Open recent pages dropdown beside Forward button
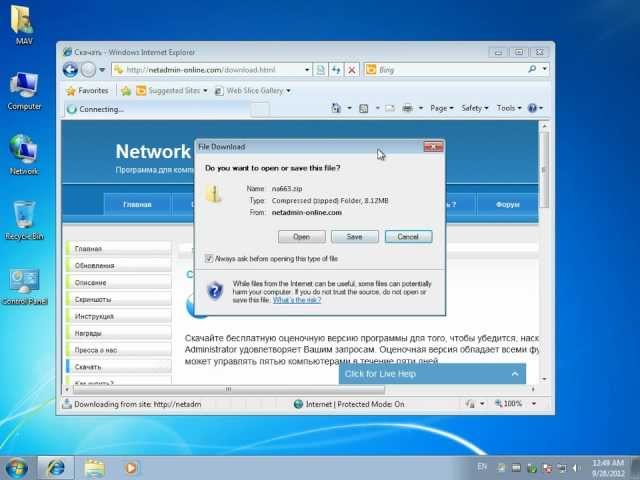The height and width of the screenshot is (480, 640). (102, 70)
